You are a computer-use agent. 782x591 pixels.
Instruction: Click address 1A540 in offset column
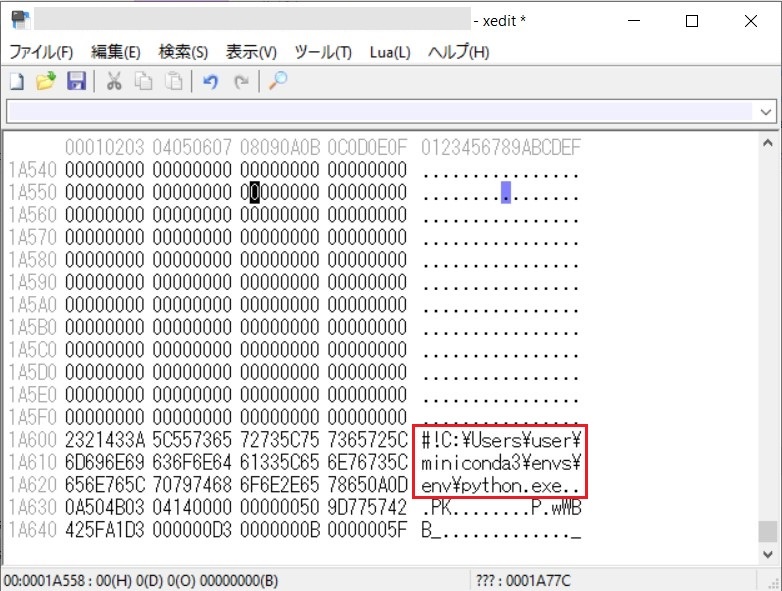[32, 170]
